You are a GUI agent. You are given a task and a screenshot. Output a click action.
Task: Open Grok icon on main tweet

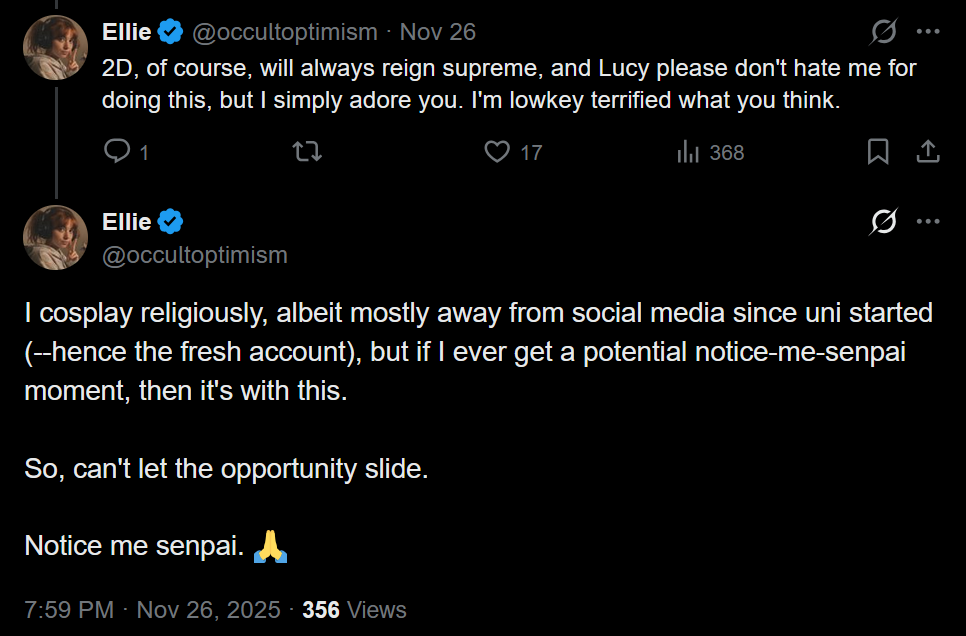[883, 222]
